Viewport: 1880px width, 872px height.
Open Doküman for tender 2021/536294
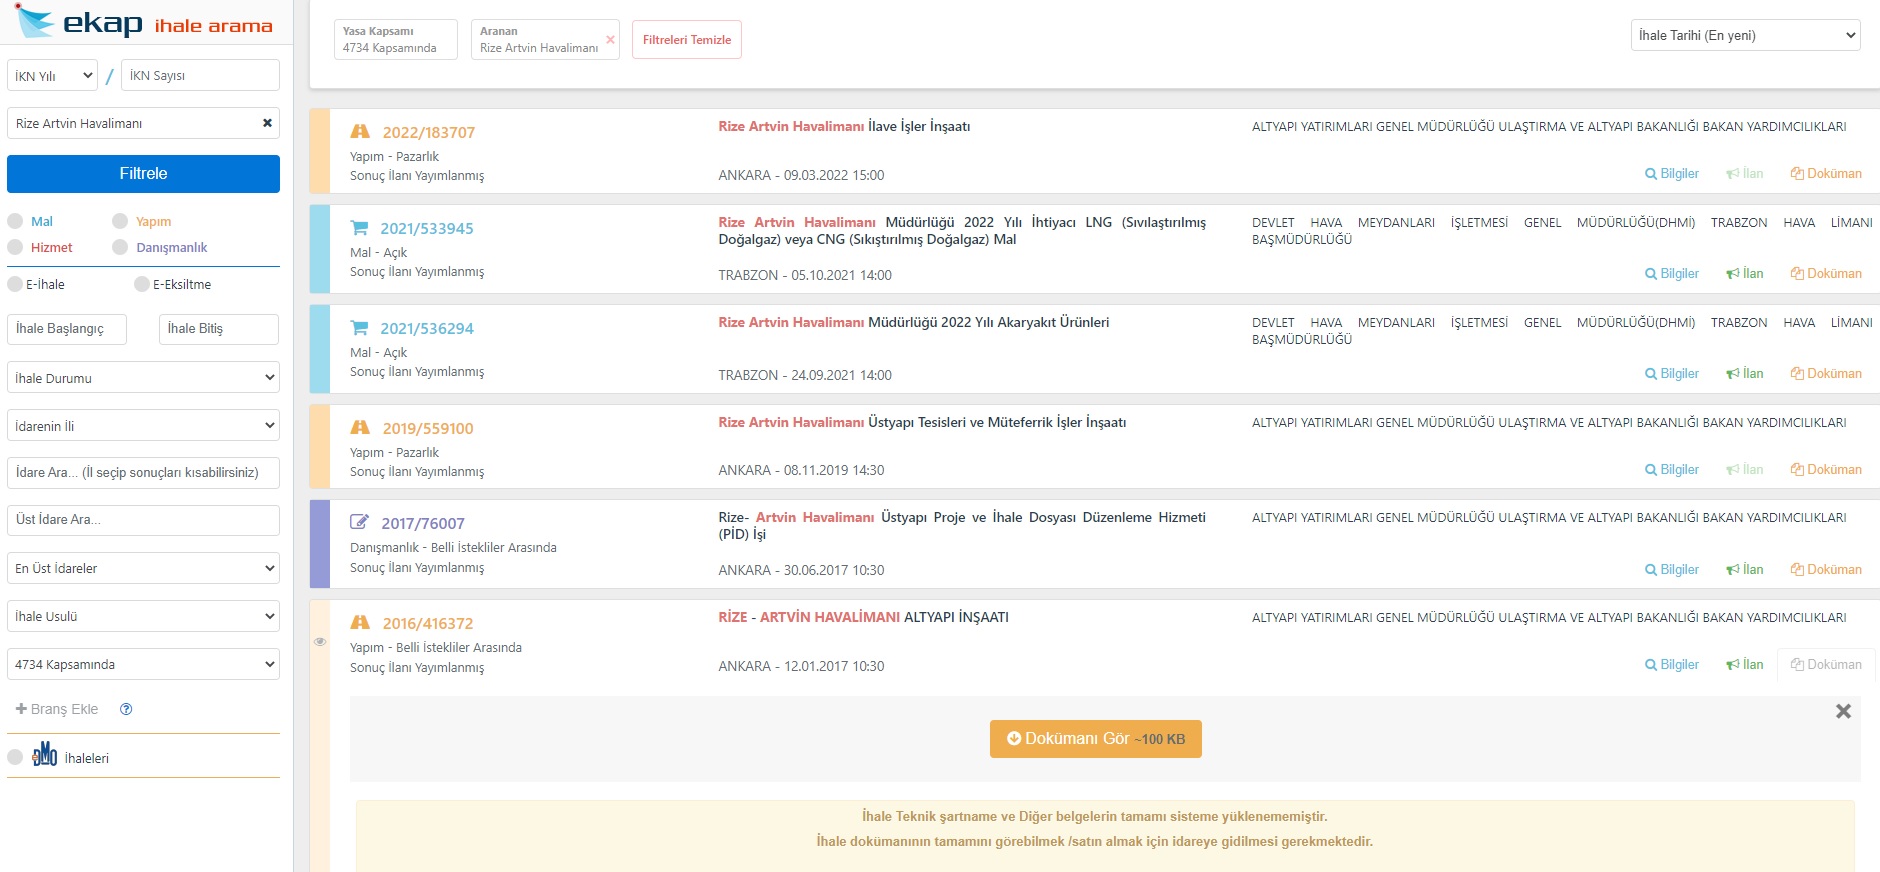1826,373
